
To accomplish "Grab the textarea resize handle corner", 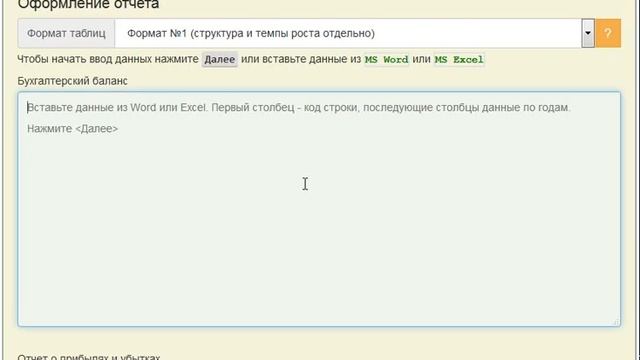I will (x=616, y=322).
